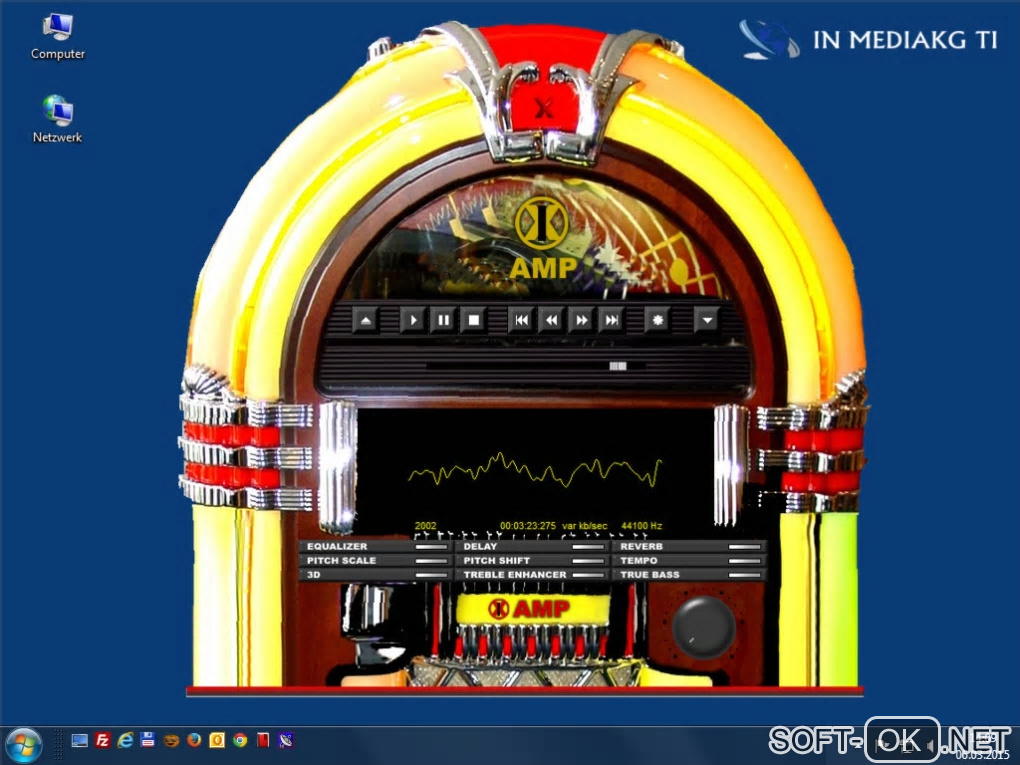This screenshot has height=765, width=1020.
Task: Click the yellow AMP logo plate
Action: [533, 610]
